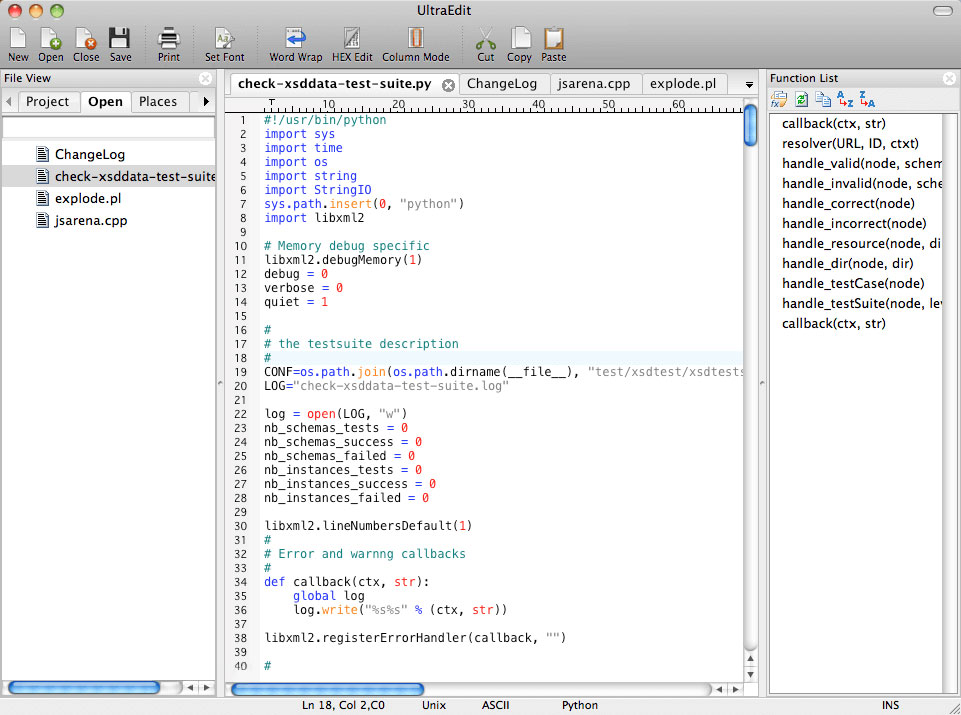Screen dimensions: 961x715
Task: Switch to the ChangeLog editor tab
Action: (x=502, y=84)
